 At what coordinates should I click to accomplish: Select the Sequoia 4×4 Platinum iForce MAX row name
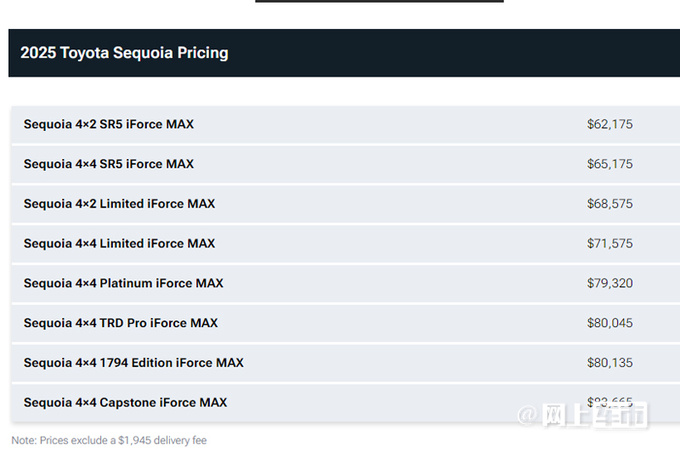pyautogui.click(x=123, y=284)
